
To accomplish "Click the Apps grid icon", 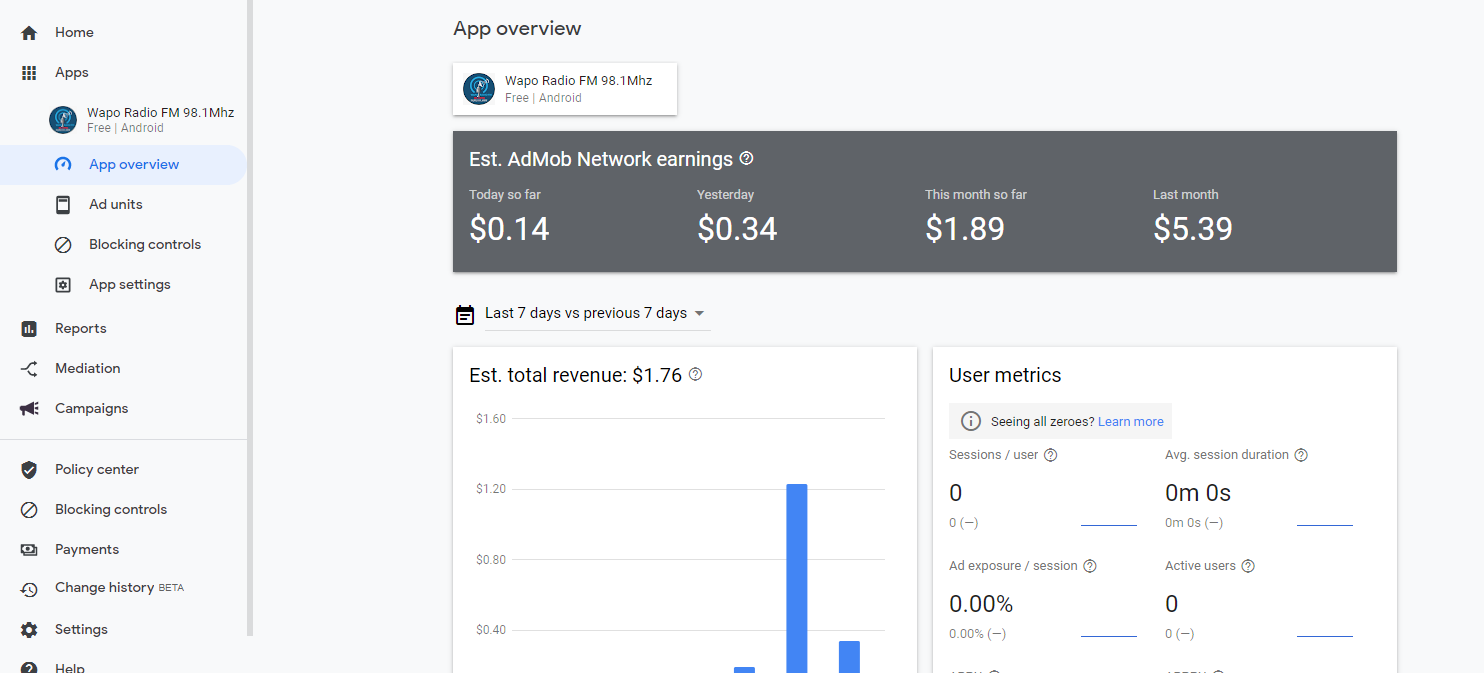I will [x=29, y=73].
